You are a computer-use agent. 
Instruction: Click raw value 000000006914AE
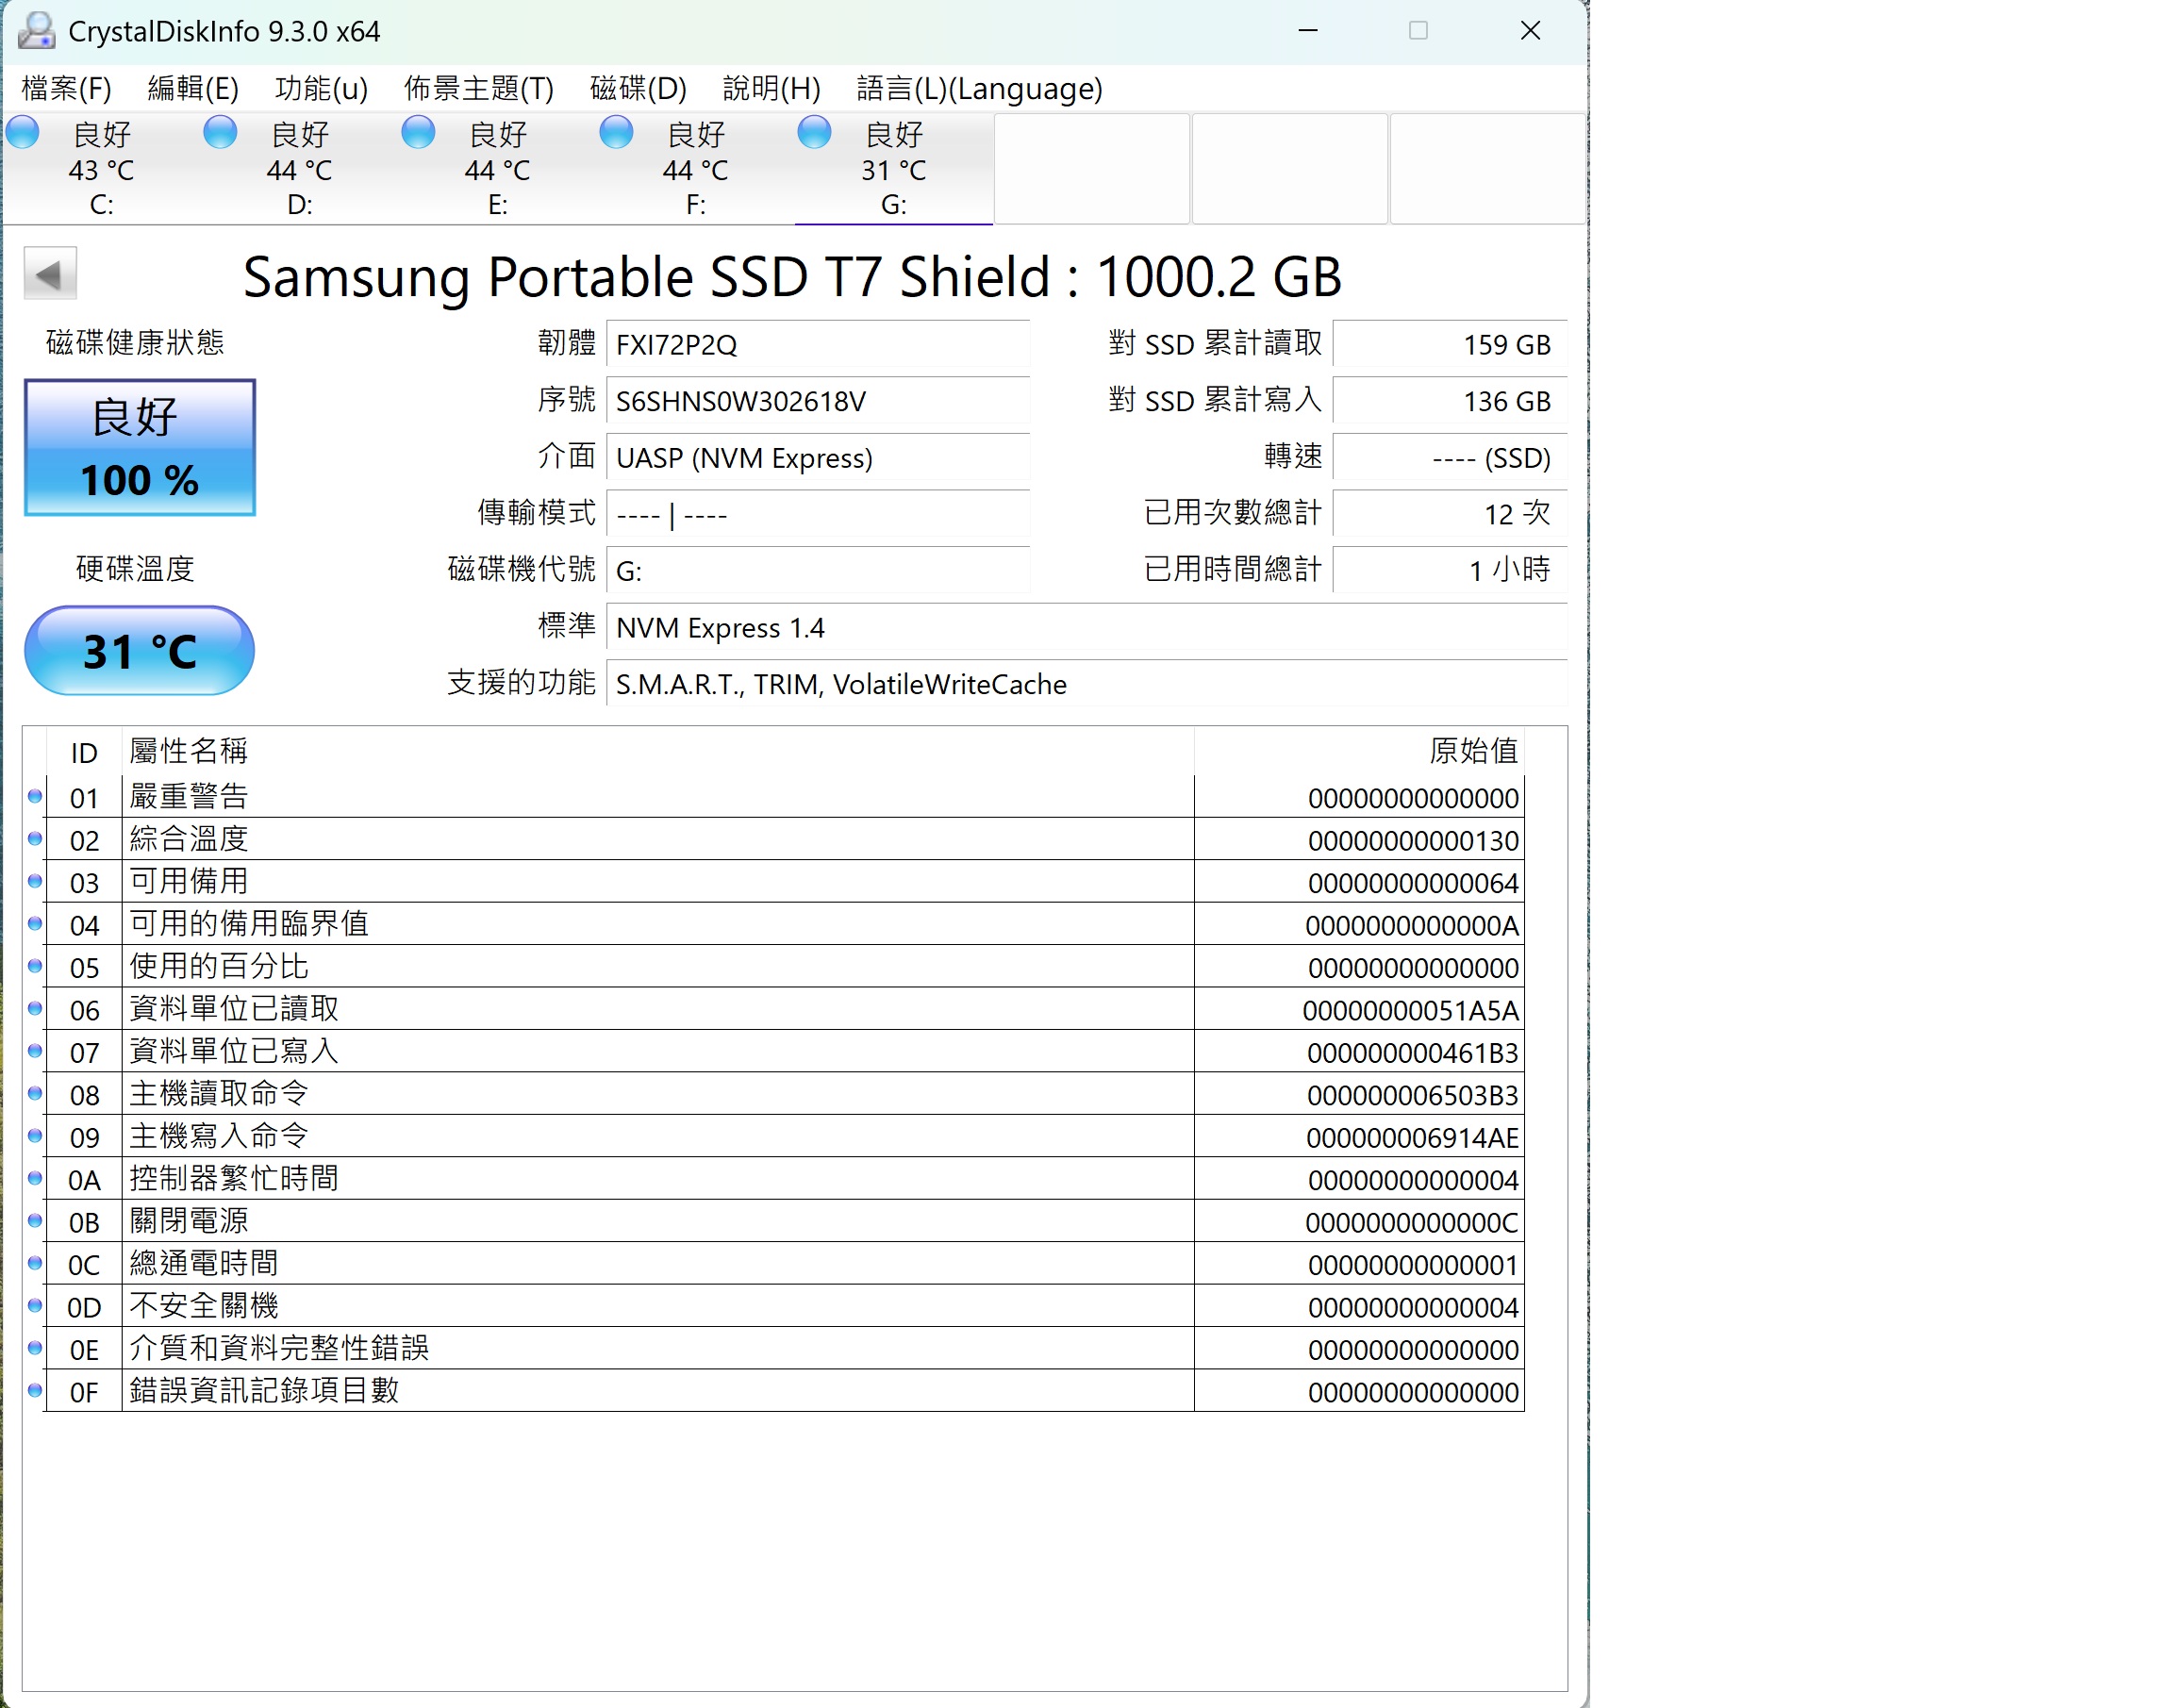click(1413, 1138)
